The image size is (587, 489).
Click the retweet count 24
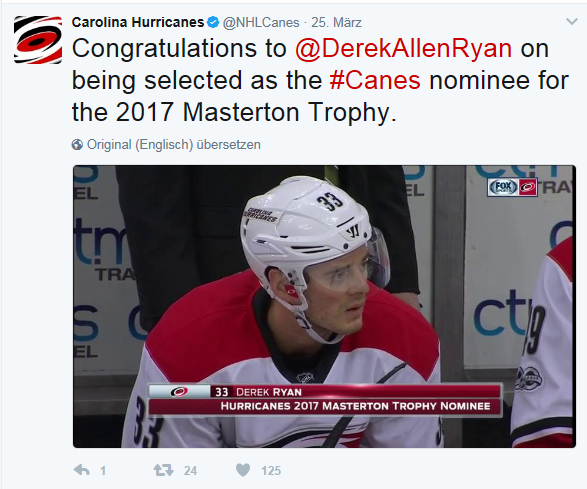click(x=190, y=470)
